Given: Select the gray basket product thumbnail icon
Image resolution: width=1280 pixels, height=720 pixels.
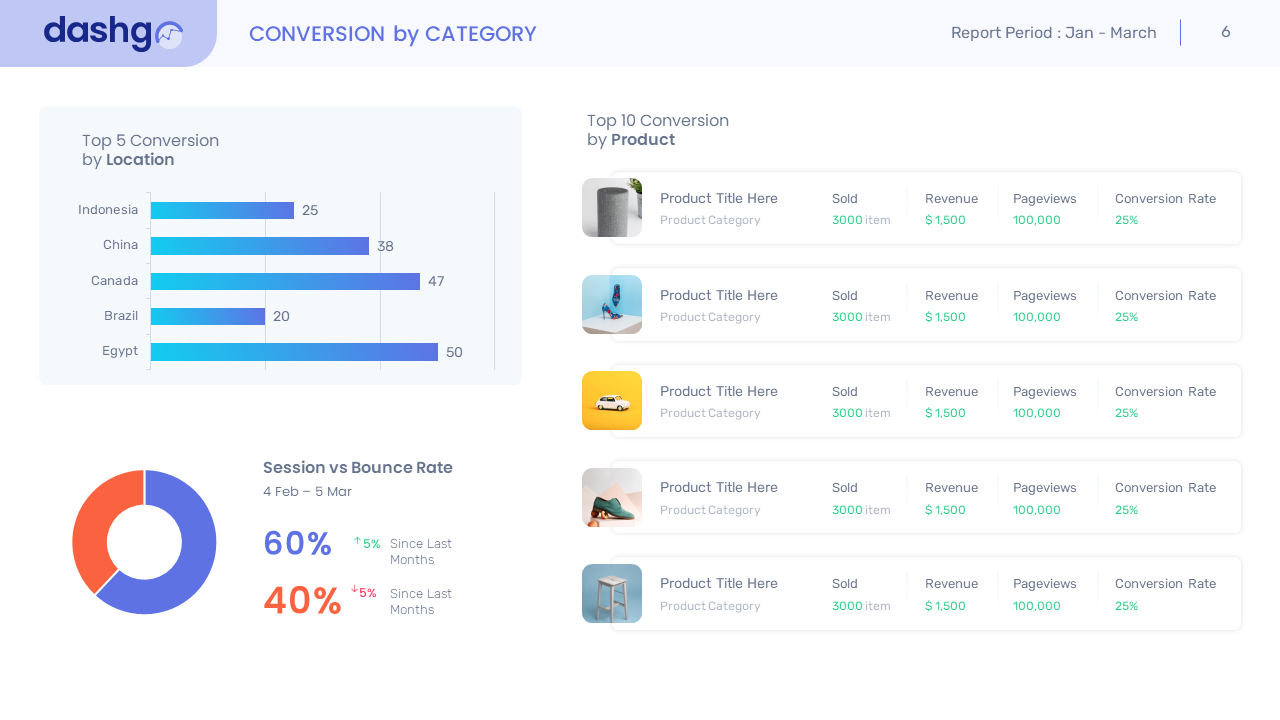Looking at the screenshot, I should click(611, 208).
